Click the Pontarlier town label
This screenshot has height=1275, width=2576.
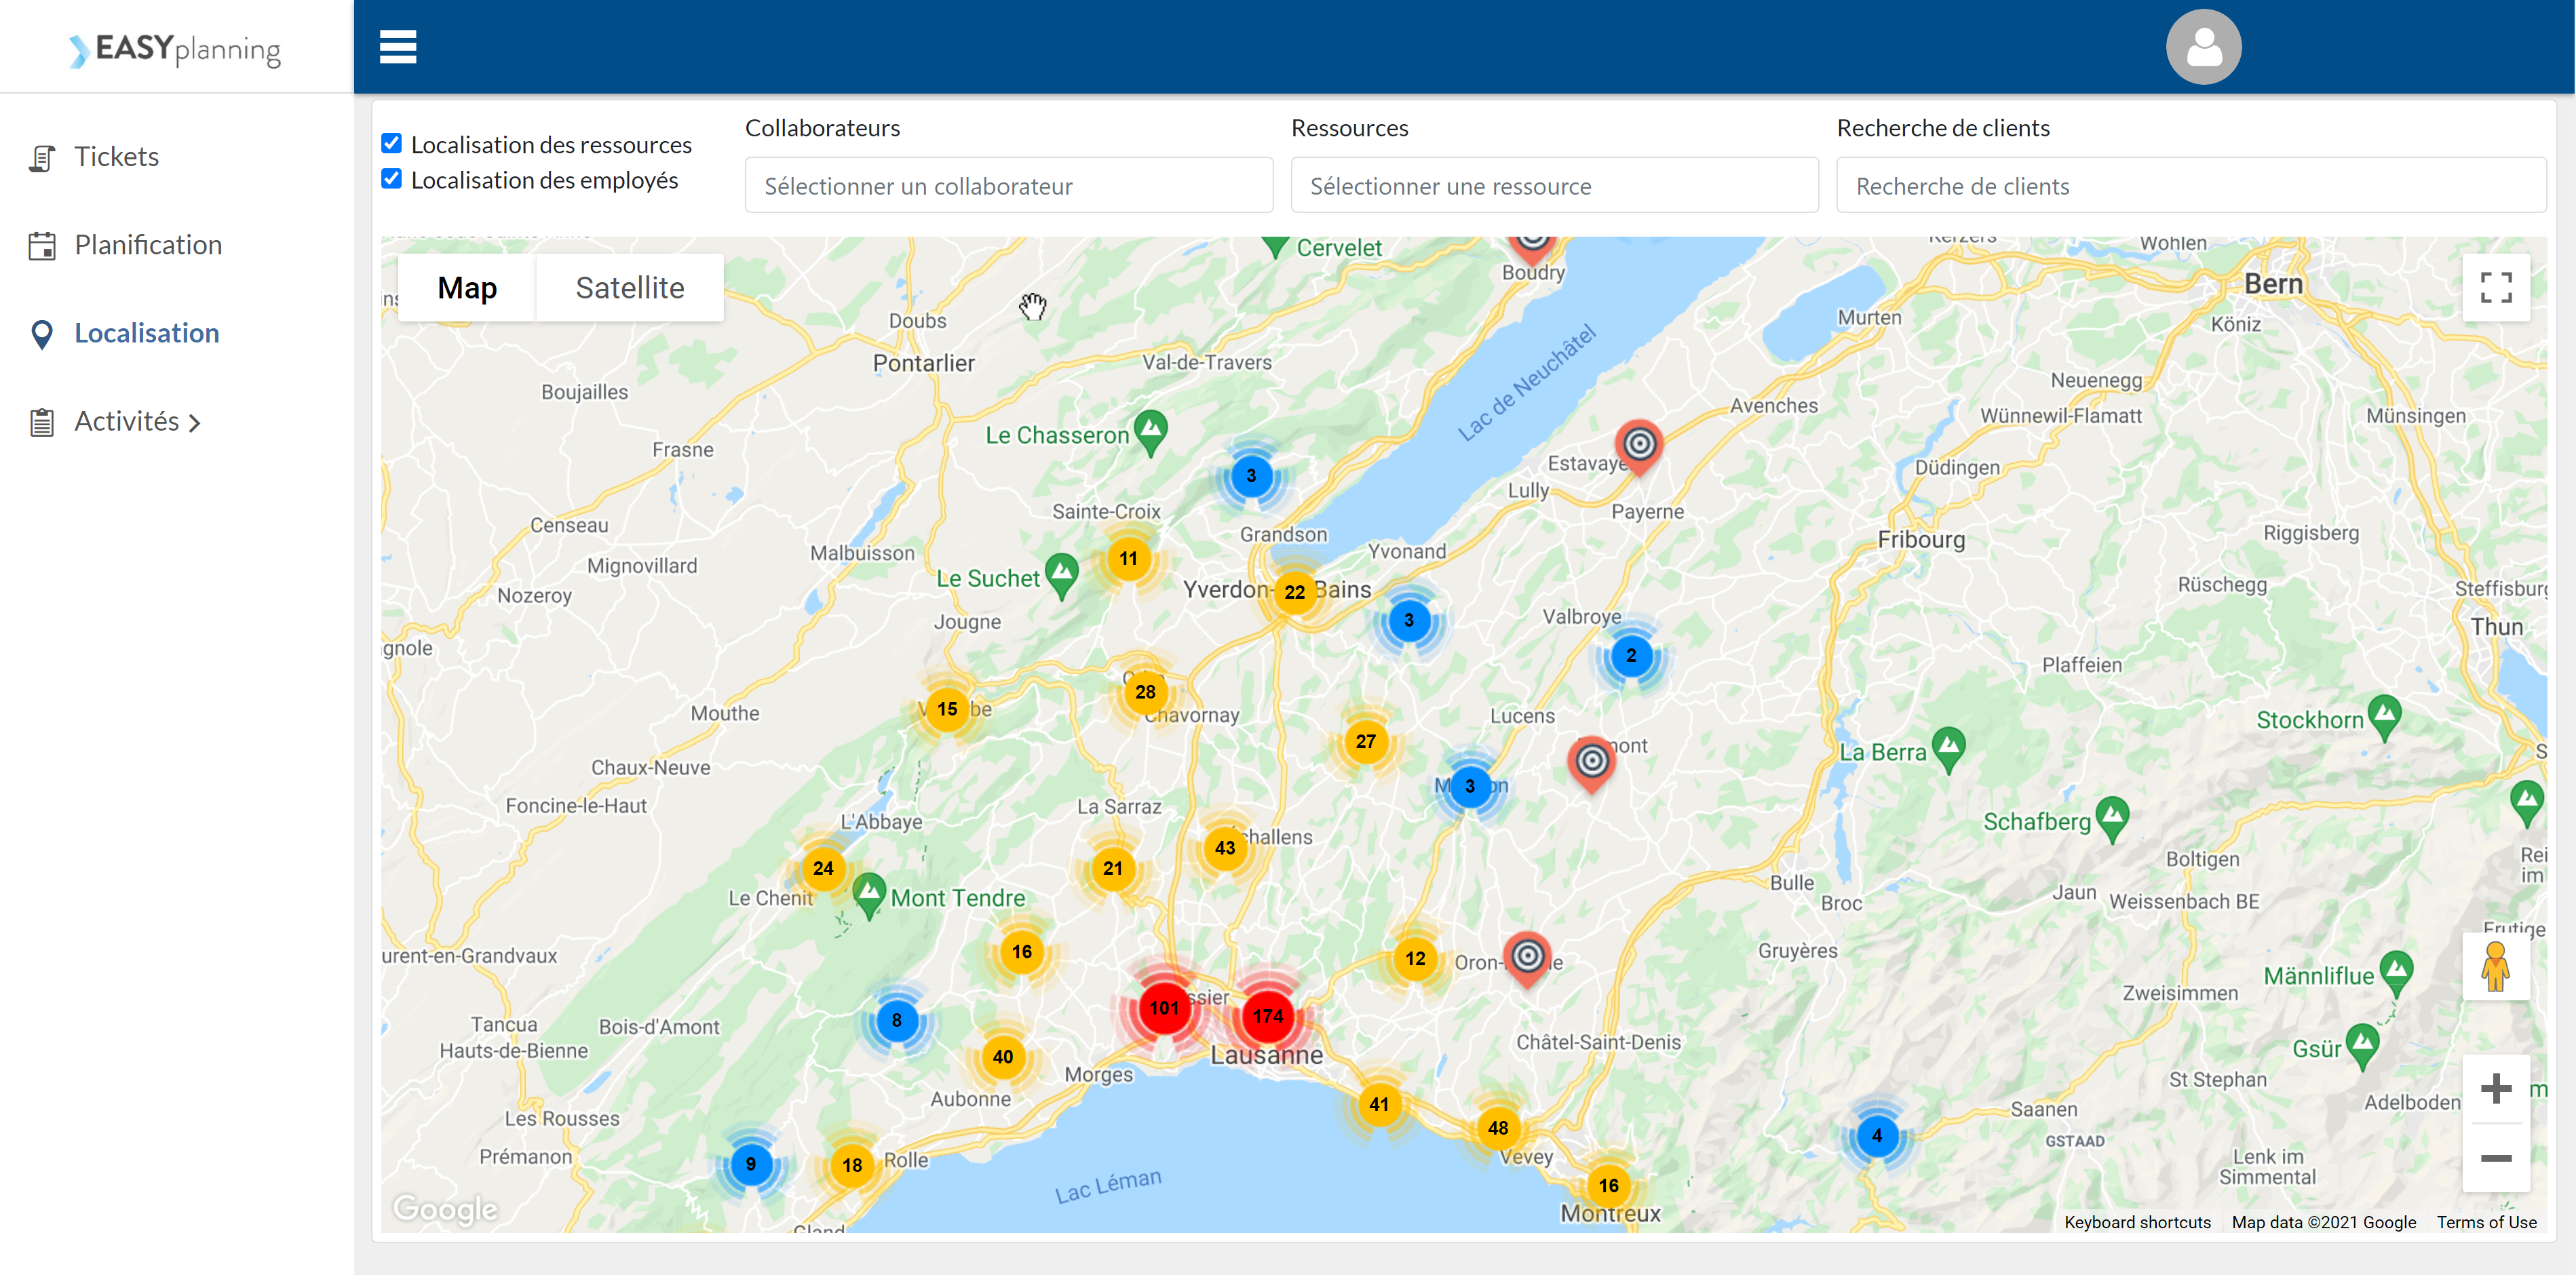[923, 363]
